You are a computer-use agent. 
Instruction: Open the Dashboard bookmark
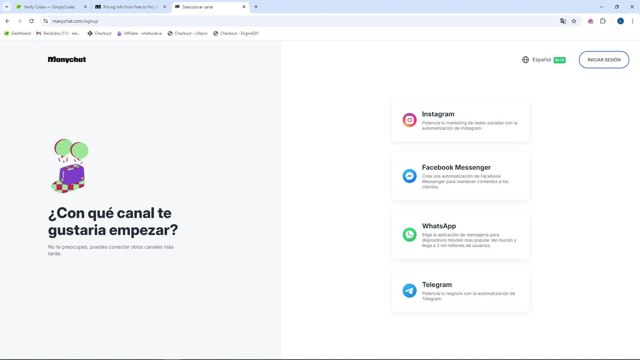pyautogui.click(x=18, y=33)
